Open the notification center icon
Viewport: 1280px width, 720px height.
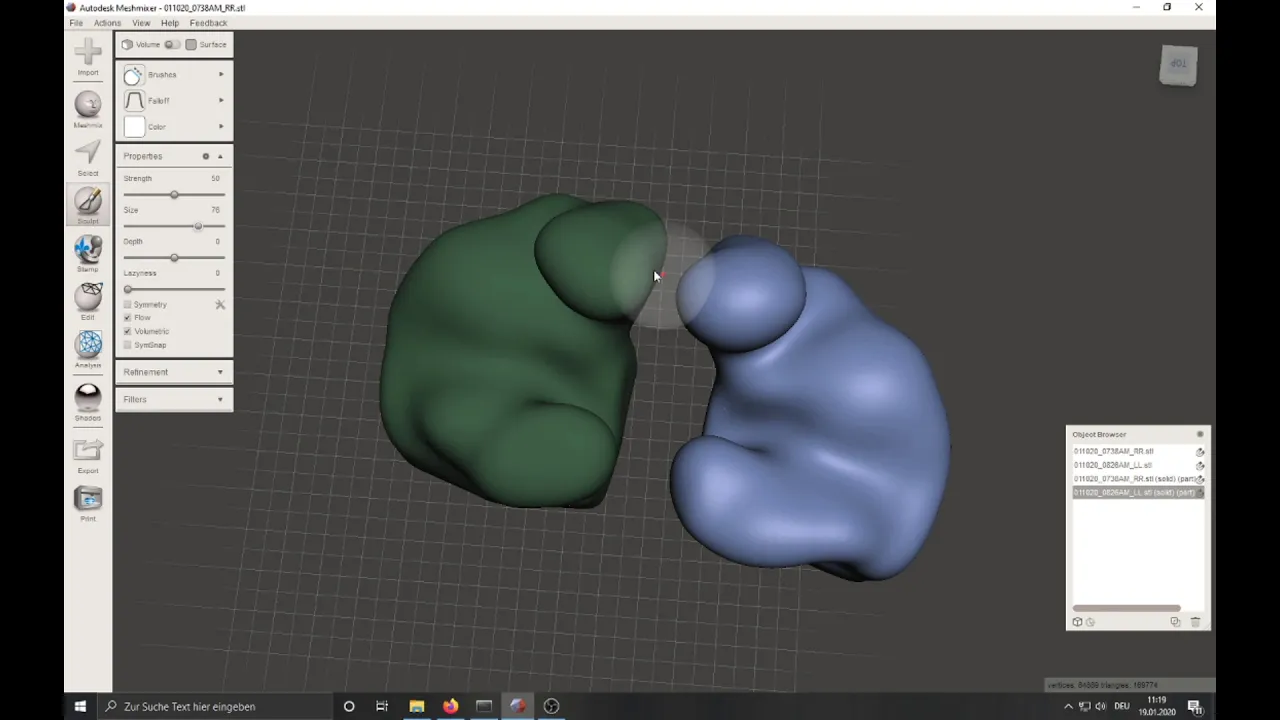tap(1194, 706)
